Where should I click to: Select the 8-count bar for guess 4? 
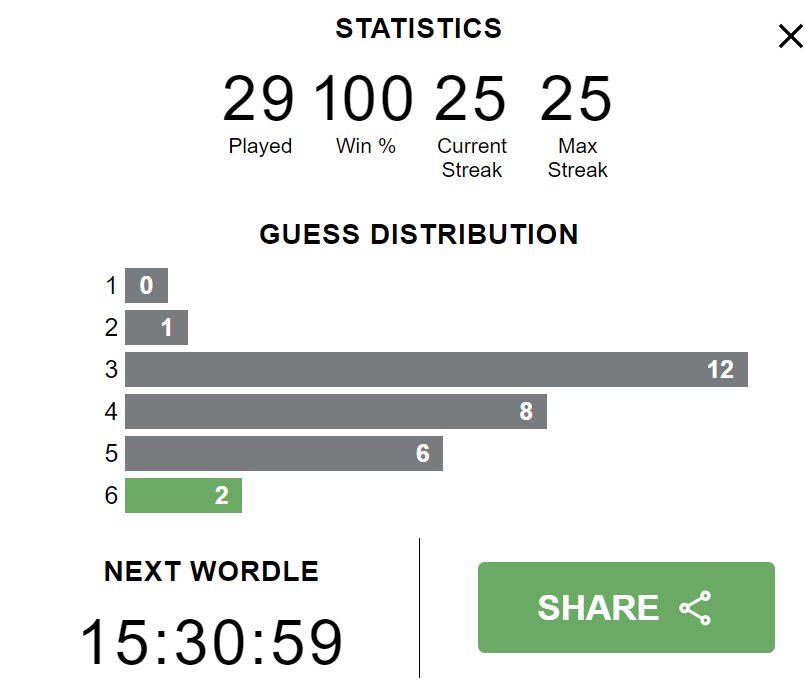(x=336, y=411)
